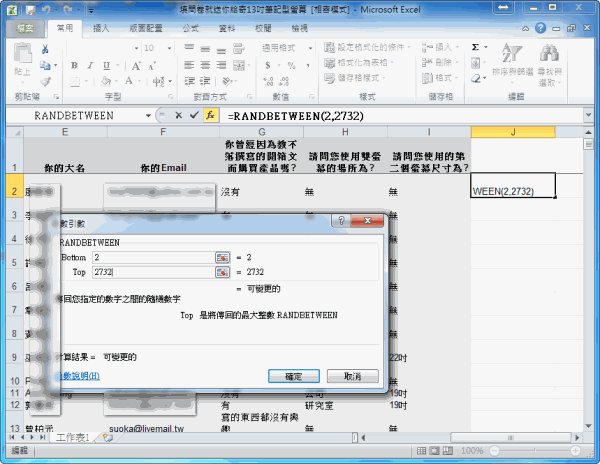Click the Increase Indent icon

205,81
